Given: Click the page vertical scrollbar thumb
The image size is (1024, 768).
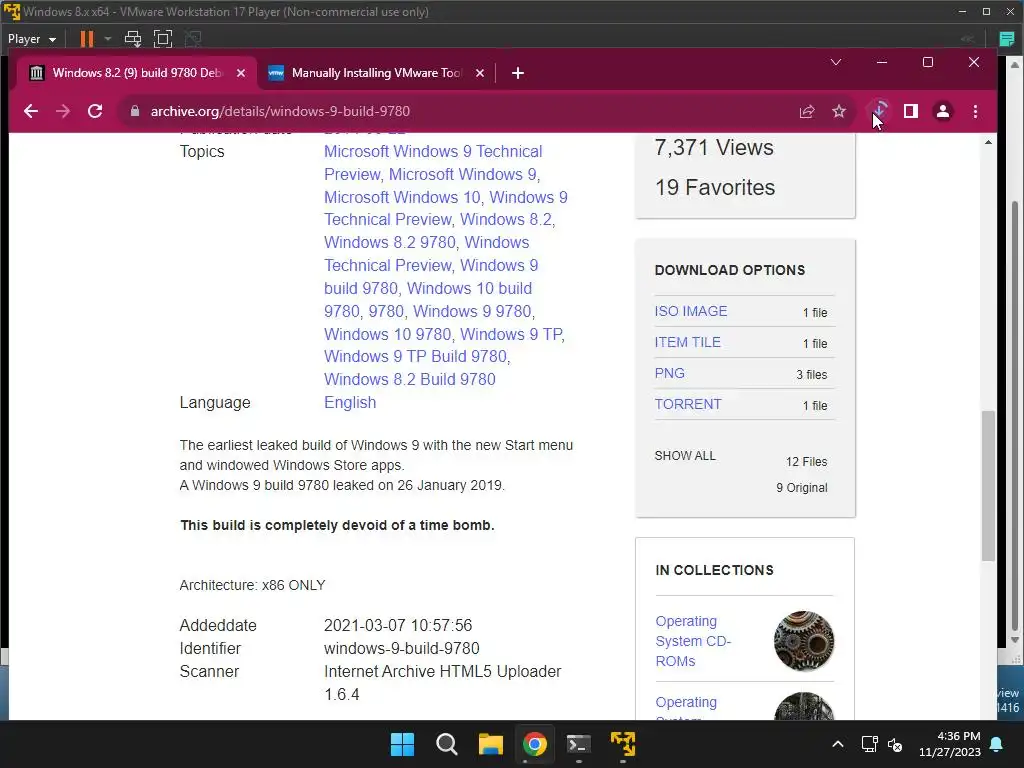Looking at the screenshot, I should 988,485.
